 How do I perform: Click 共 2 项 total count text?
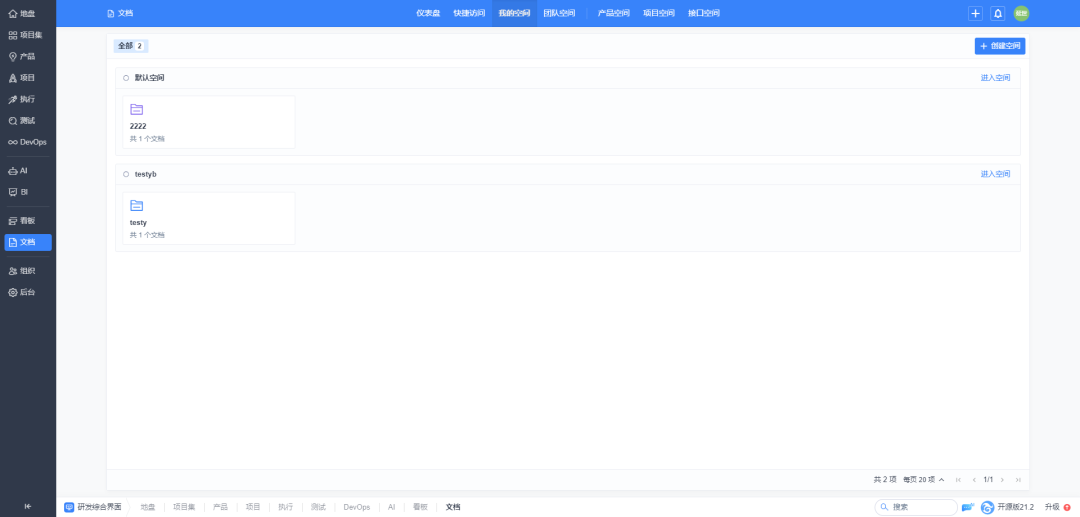[885, 480]
